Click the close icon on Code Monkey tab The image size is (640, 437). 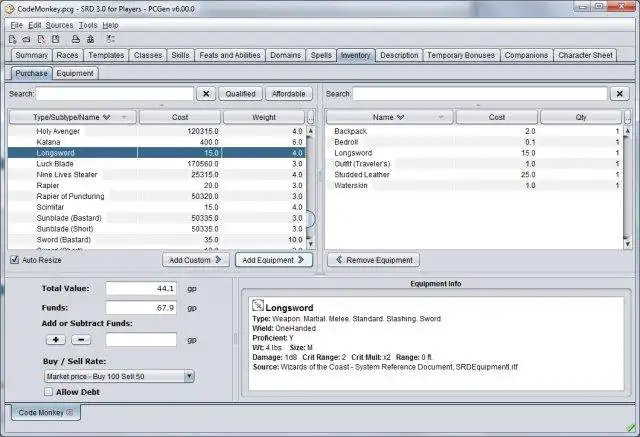point(70,413)
